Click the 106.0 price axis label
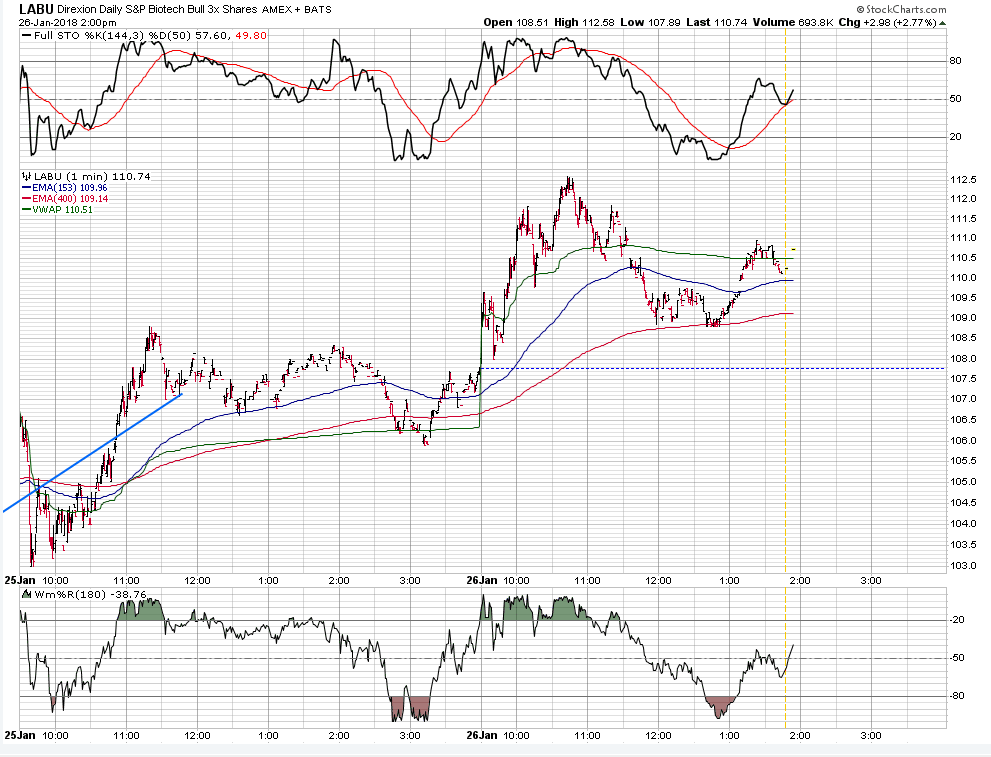 pos(963,440)
